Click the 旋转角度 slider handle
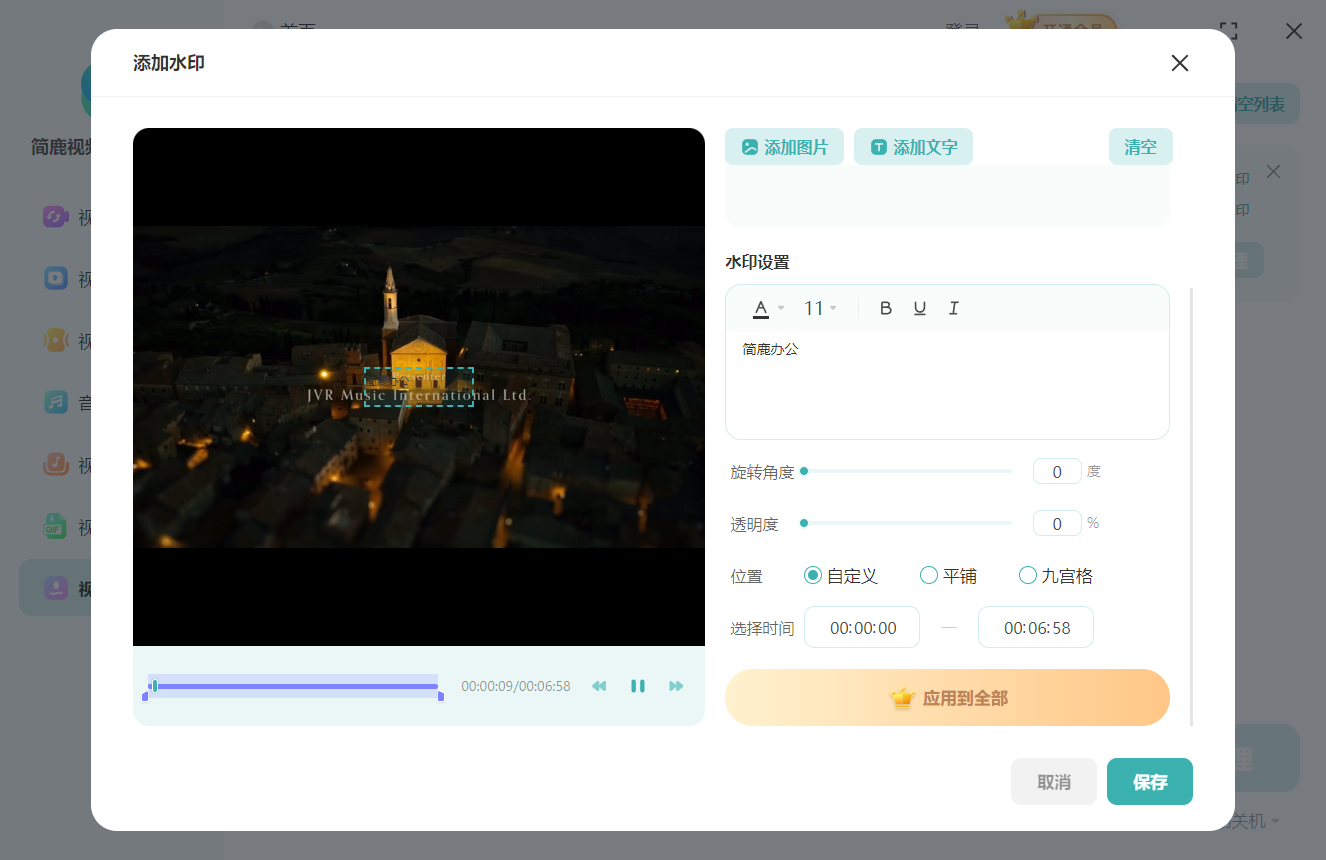Image resolution: width=1326 pixels, height=860 pixels. 804,471
